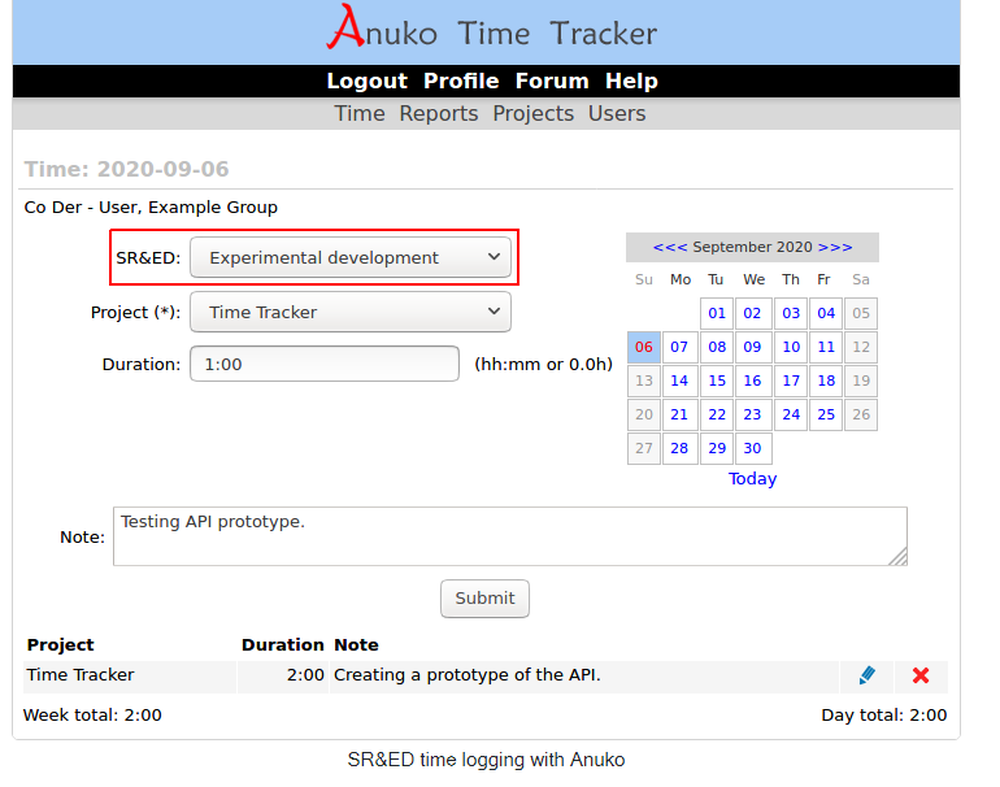
Task: Open the Profile page
Action: tap(461, 81)
